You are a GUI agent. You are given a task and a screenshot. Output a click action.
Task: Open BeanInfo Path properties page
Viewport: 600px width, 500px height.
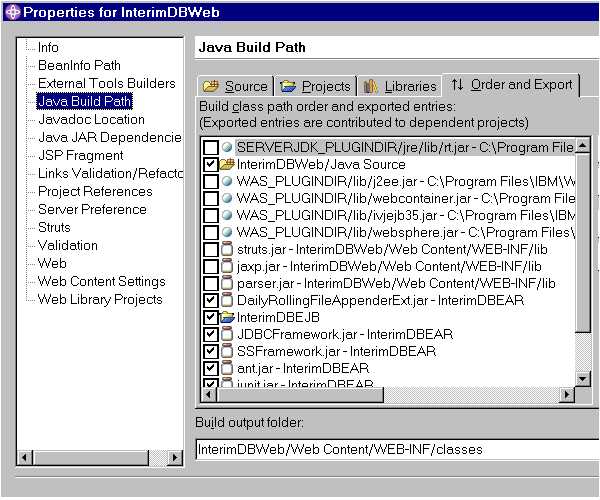pos(79,65)
